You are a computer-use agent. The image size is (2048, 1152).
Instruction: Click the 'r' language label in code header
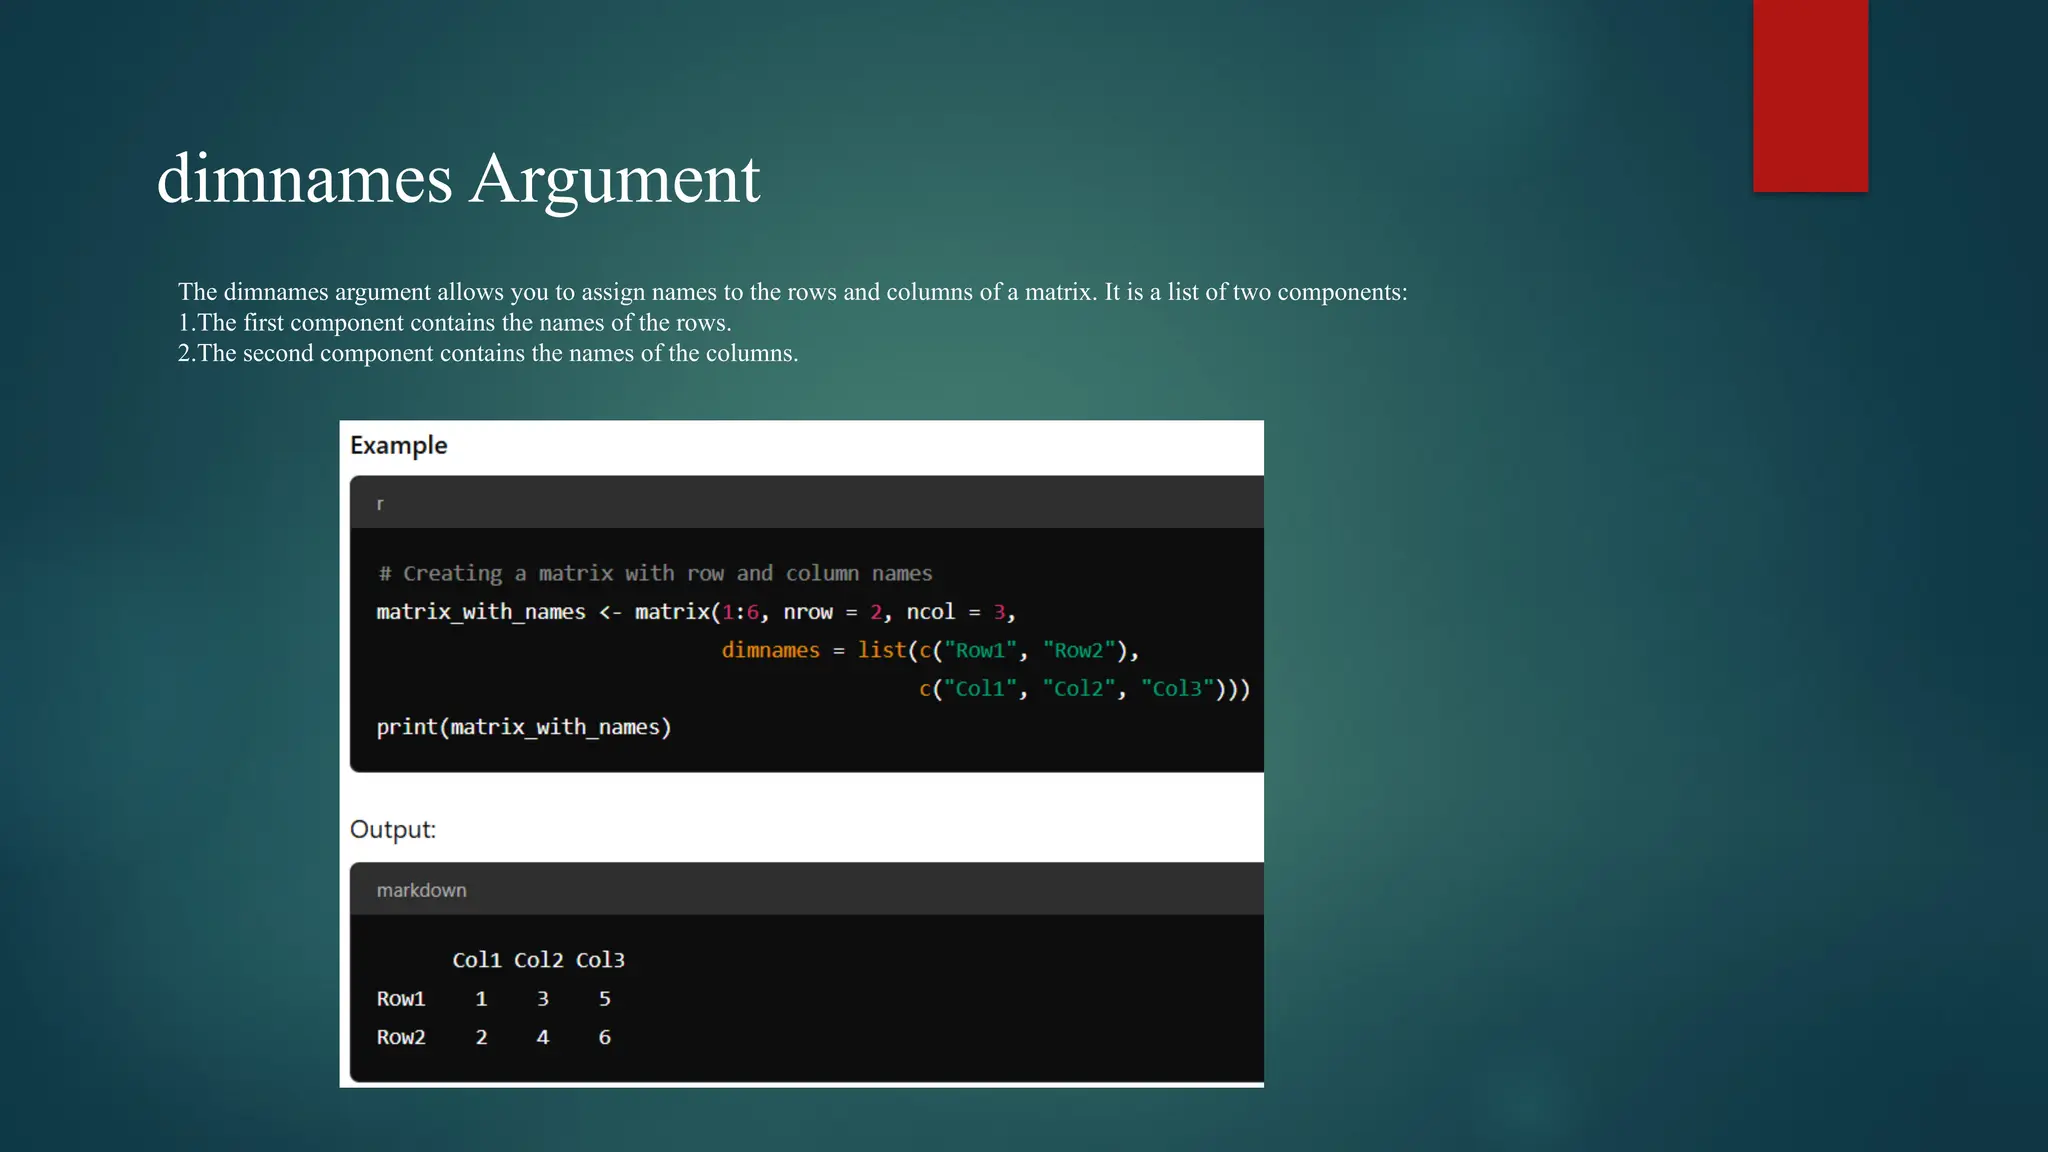380,503
